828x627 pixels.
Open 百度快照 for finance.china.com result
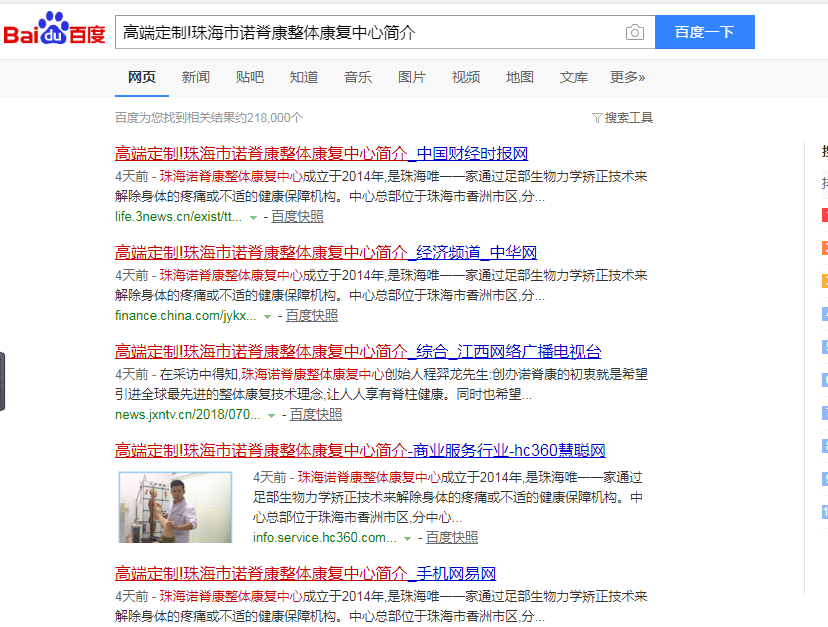point(312,315)
